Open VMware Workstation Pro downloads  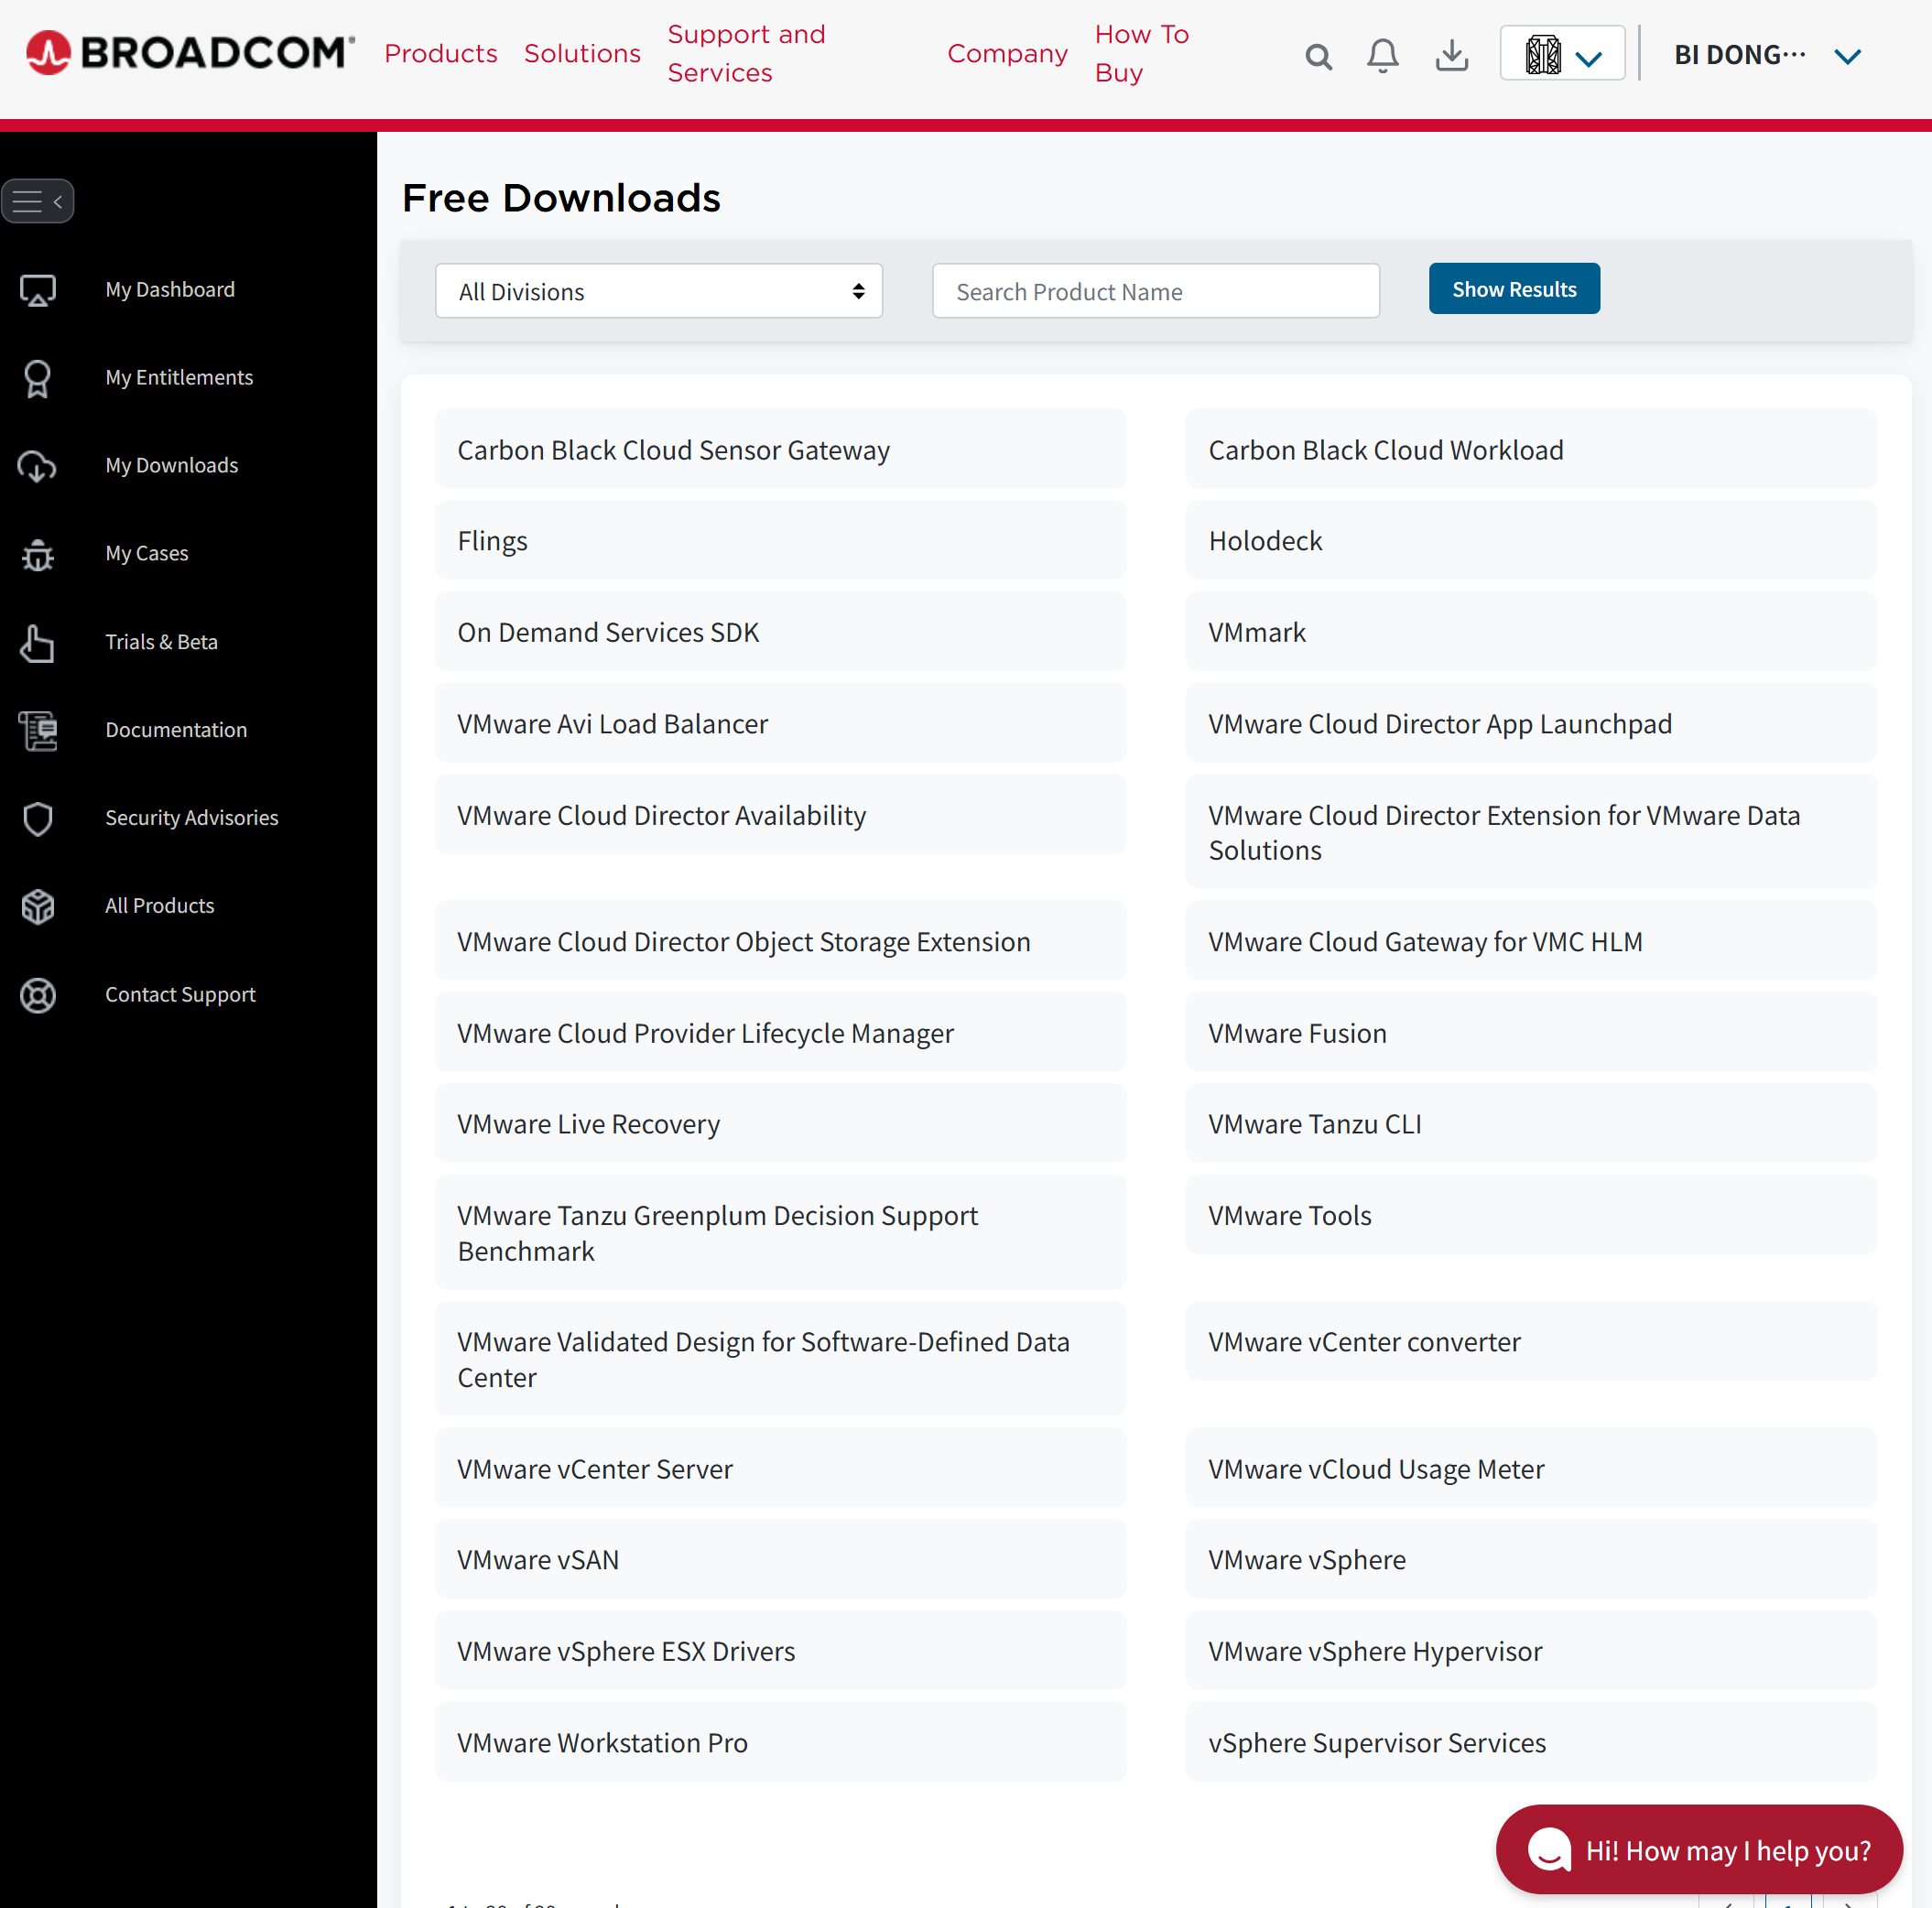[x=602, y=1742]
